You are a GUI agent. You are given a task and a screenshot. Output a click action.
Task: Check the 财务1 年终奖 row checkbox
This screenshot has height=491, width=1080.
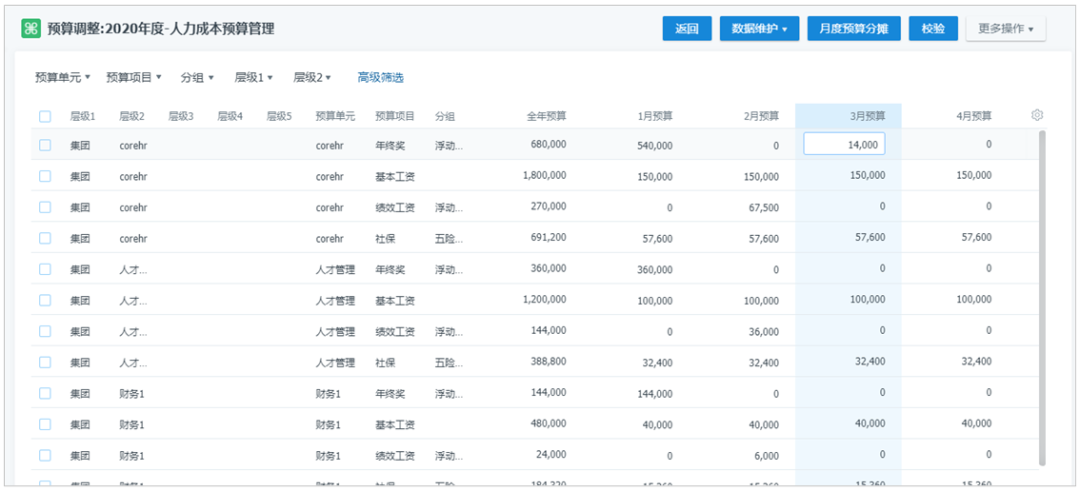pos(45,393)
